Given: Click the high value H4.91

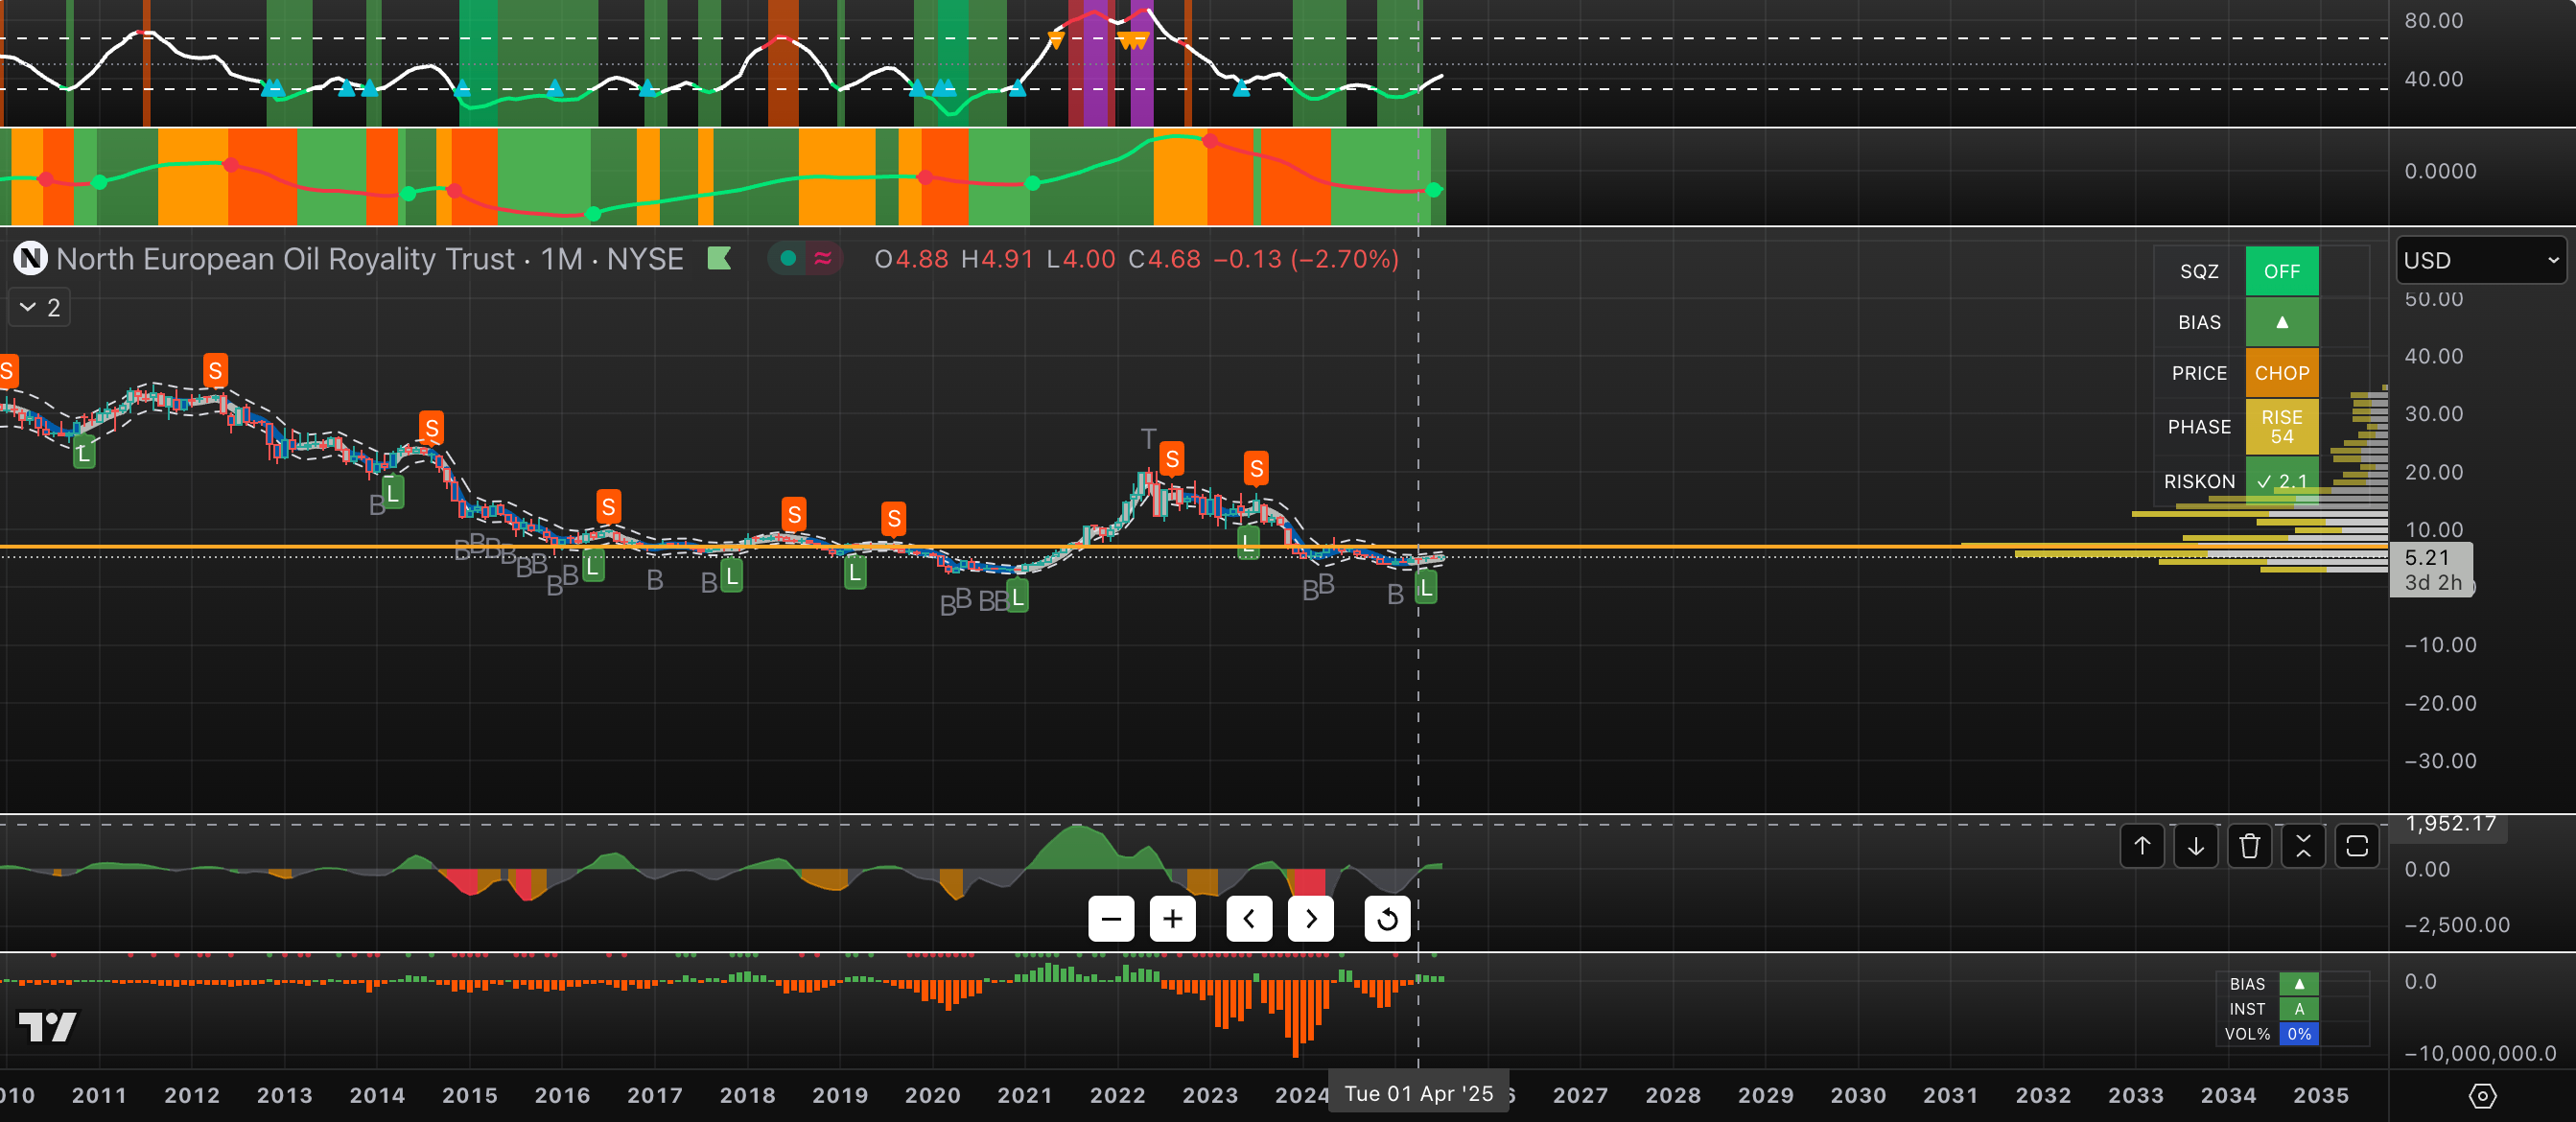Looking at the screenshot, I should pyautogui.click(x=997, y=259).
